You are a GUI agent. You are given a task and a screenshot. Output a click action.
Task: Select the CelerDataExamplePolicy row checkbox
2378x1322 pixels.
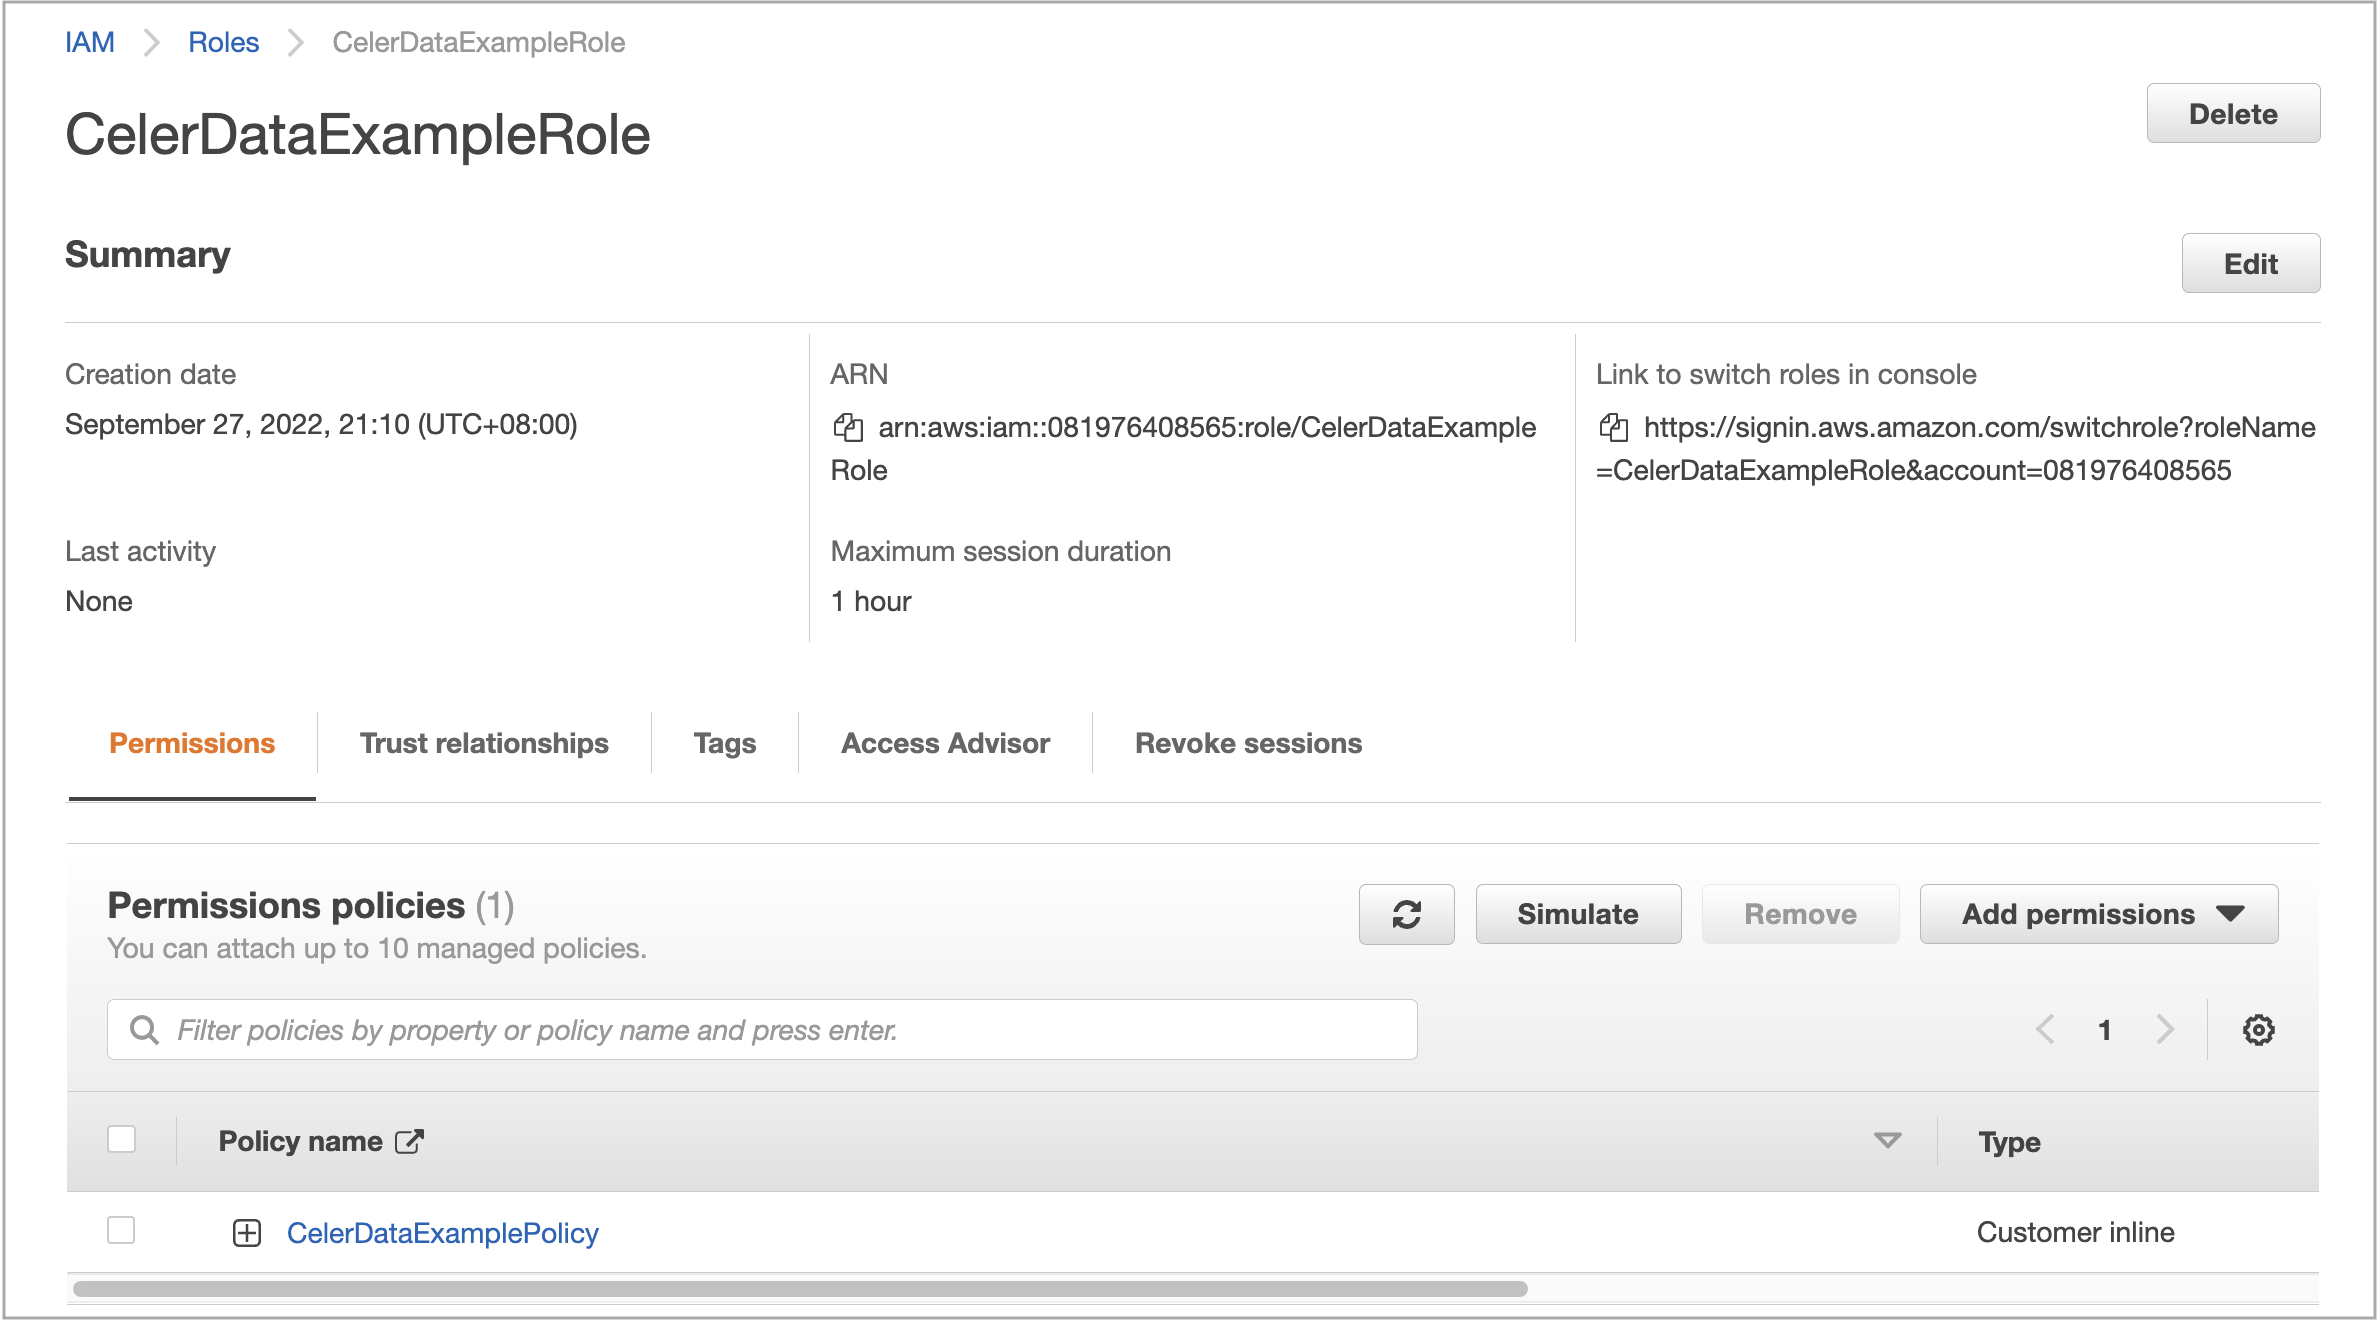click(122, 1231)
